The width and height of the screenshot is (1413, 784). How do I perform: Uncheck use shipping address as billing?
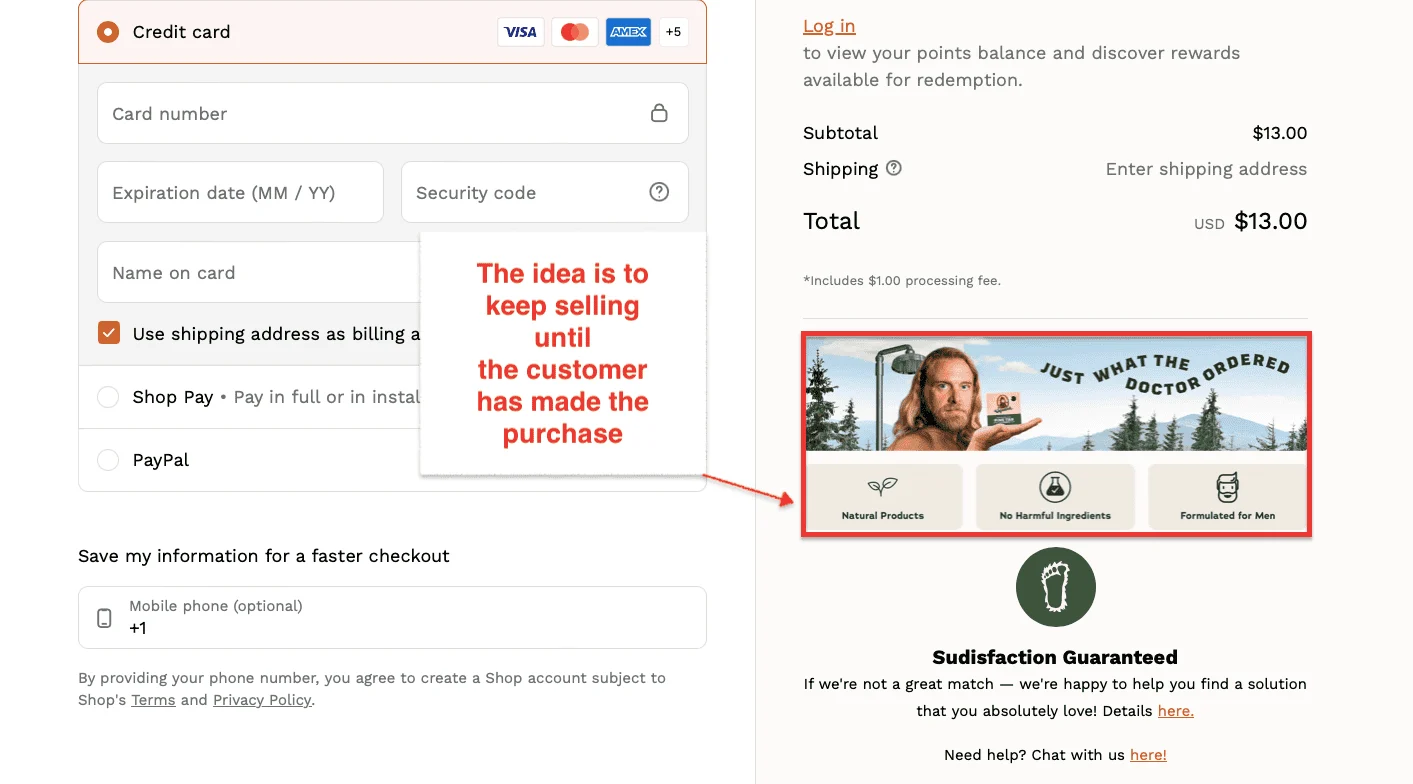click(x=109, y=333)
